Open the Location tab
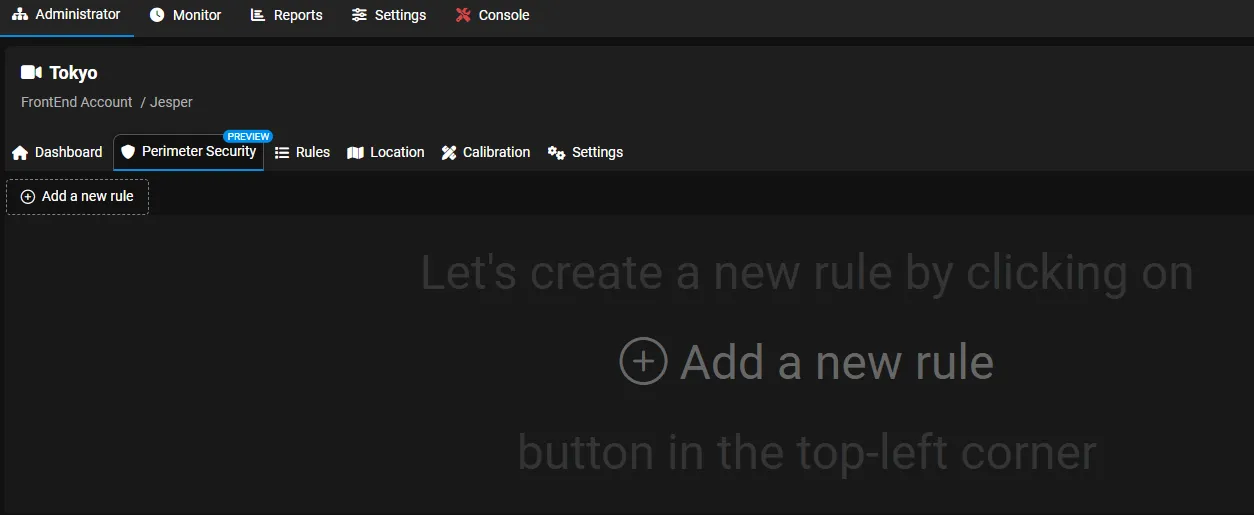The width and height of the screenshot is (1254, 515). (x=385, y=152)
